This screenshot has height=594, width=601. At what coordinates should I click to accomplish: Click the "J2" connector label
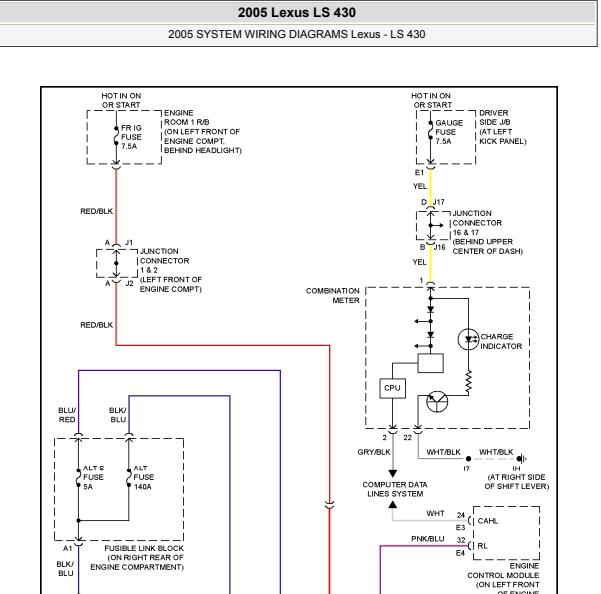click(130, 284)
